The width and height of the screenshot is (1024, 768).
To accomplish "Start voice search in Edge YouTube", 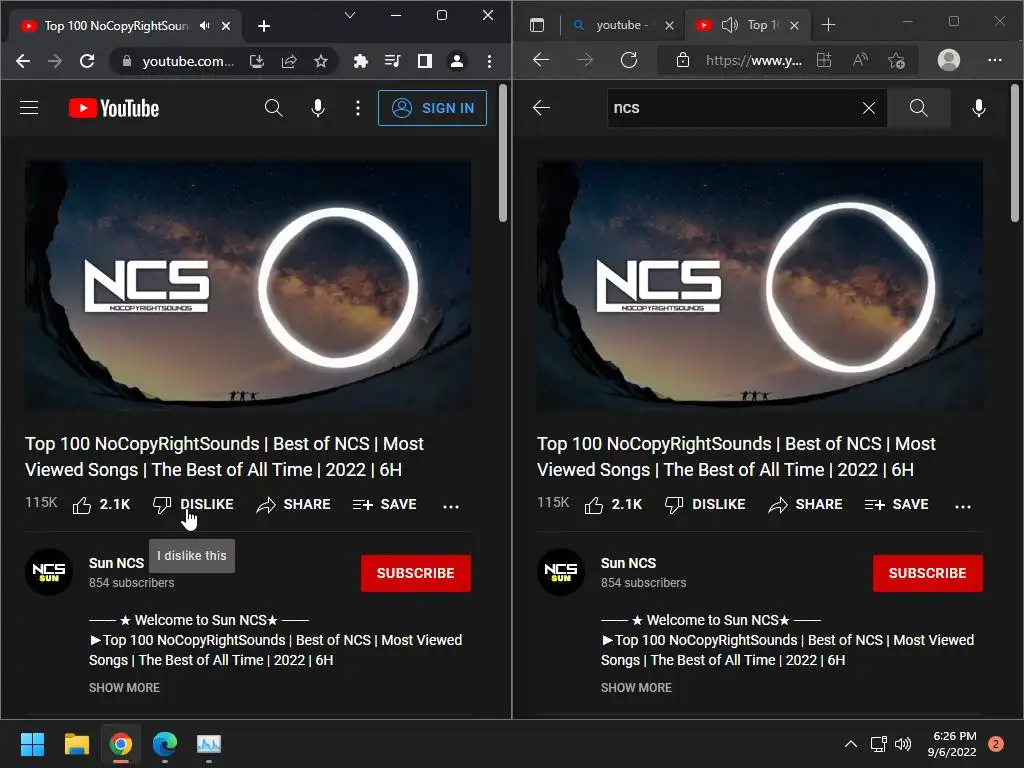I will [x=978, y=108].
